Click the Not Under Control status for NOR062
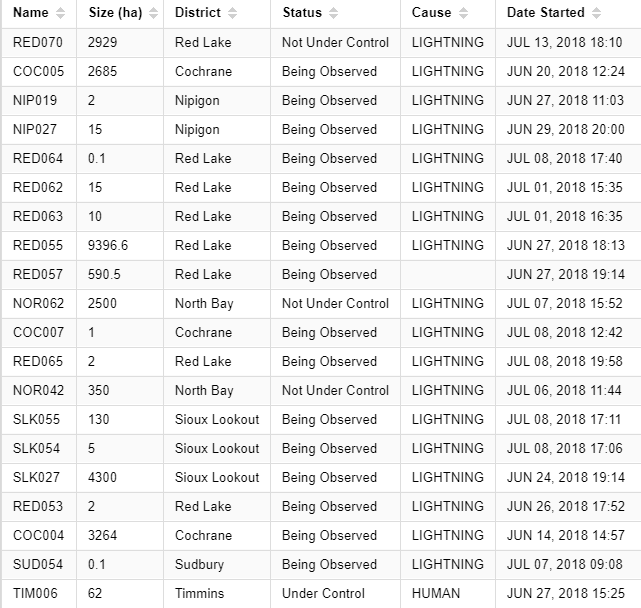 pyautogui.click(x=335, y=303)
